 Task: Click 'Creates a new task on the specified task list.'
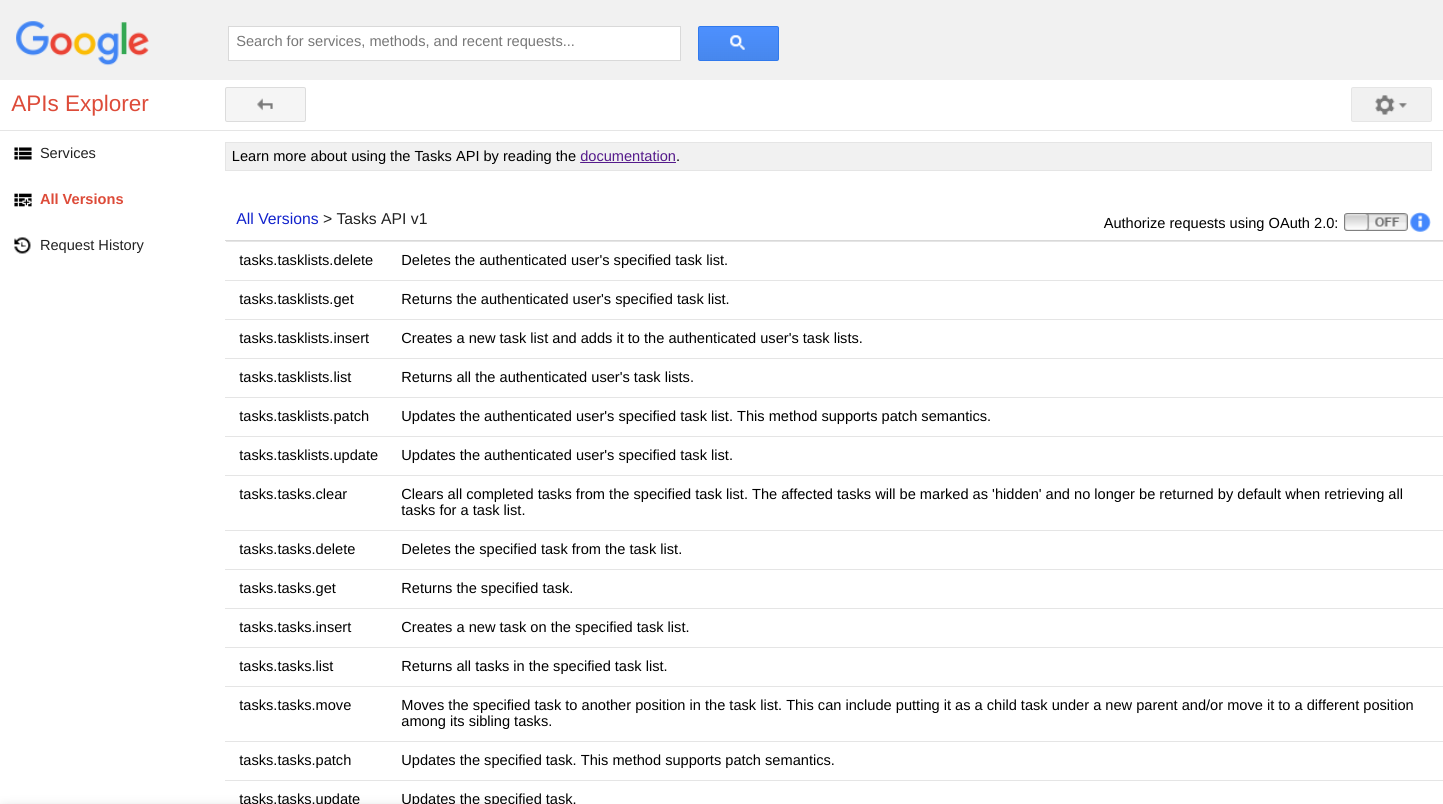pyautogui.click(x=545, y=627)
